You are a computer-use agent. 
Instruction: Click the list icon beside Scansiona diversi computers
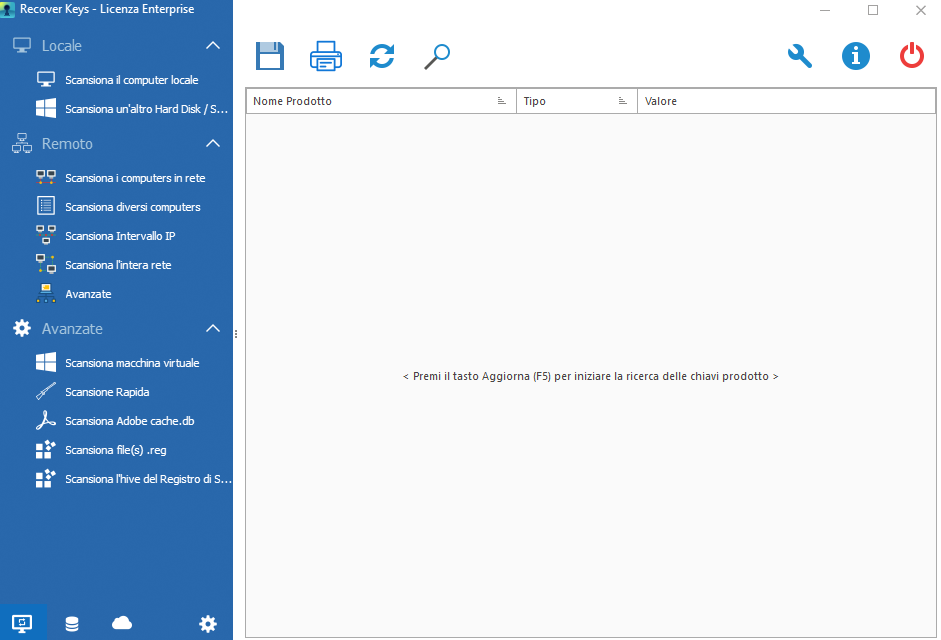[46, 206]
